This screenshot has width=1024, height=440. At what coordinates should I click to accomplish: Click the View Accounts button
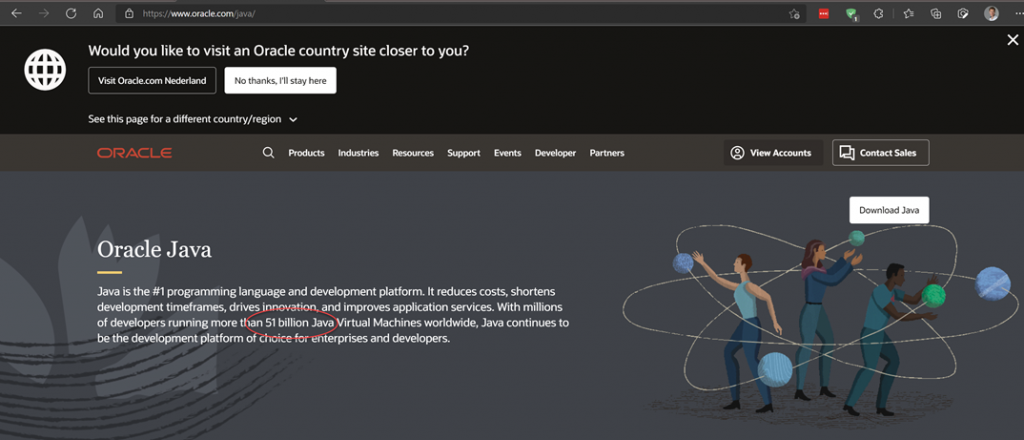(773, 153)
